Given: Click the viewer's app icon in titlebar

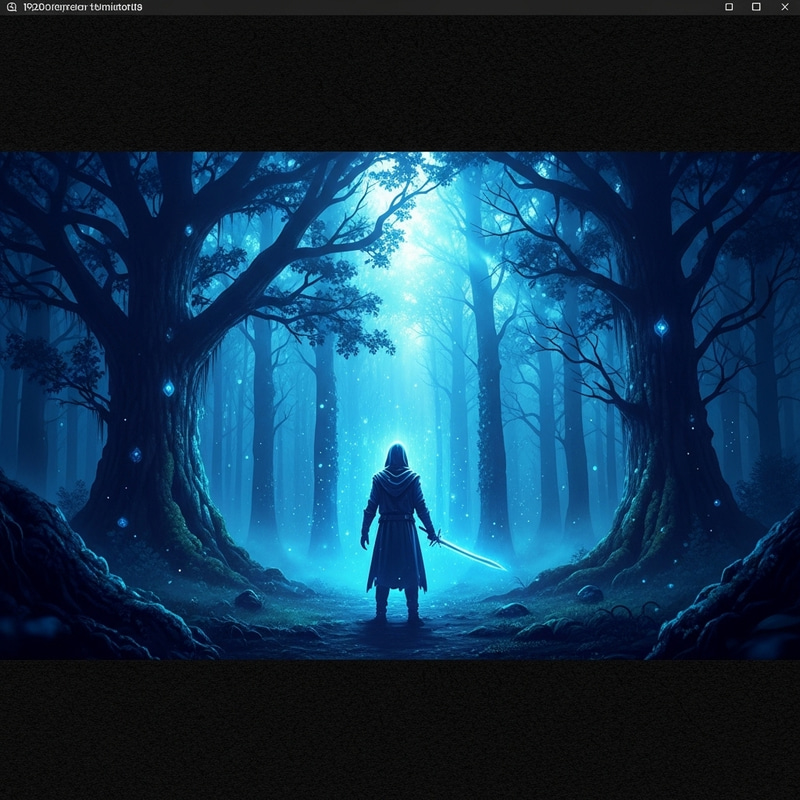Looking at the screenshot, I should (x=10, y=8).
